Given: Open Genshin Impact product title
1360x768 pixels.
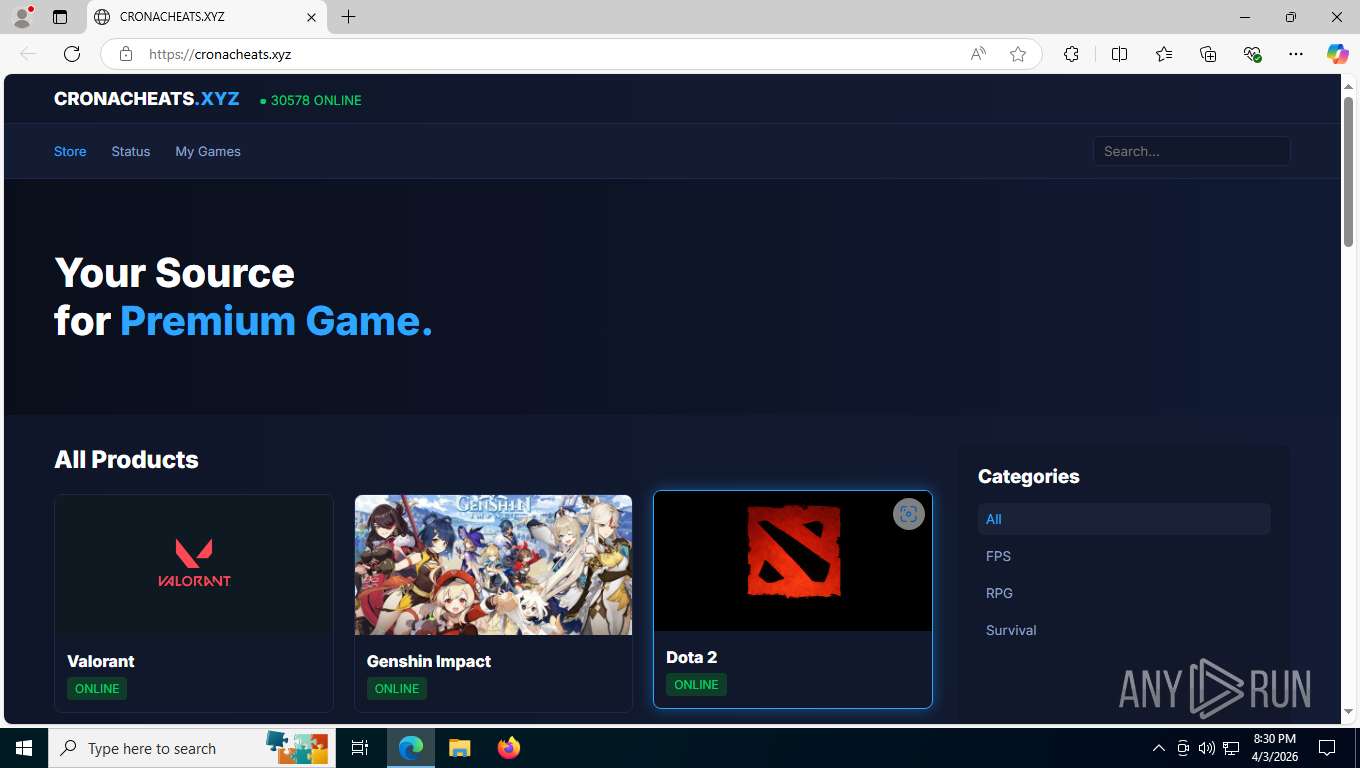Looking at the screenshot, I should coord(429,661).
